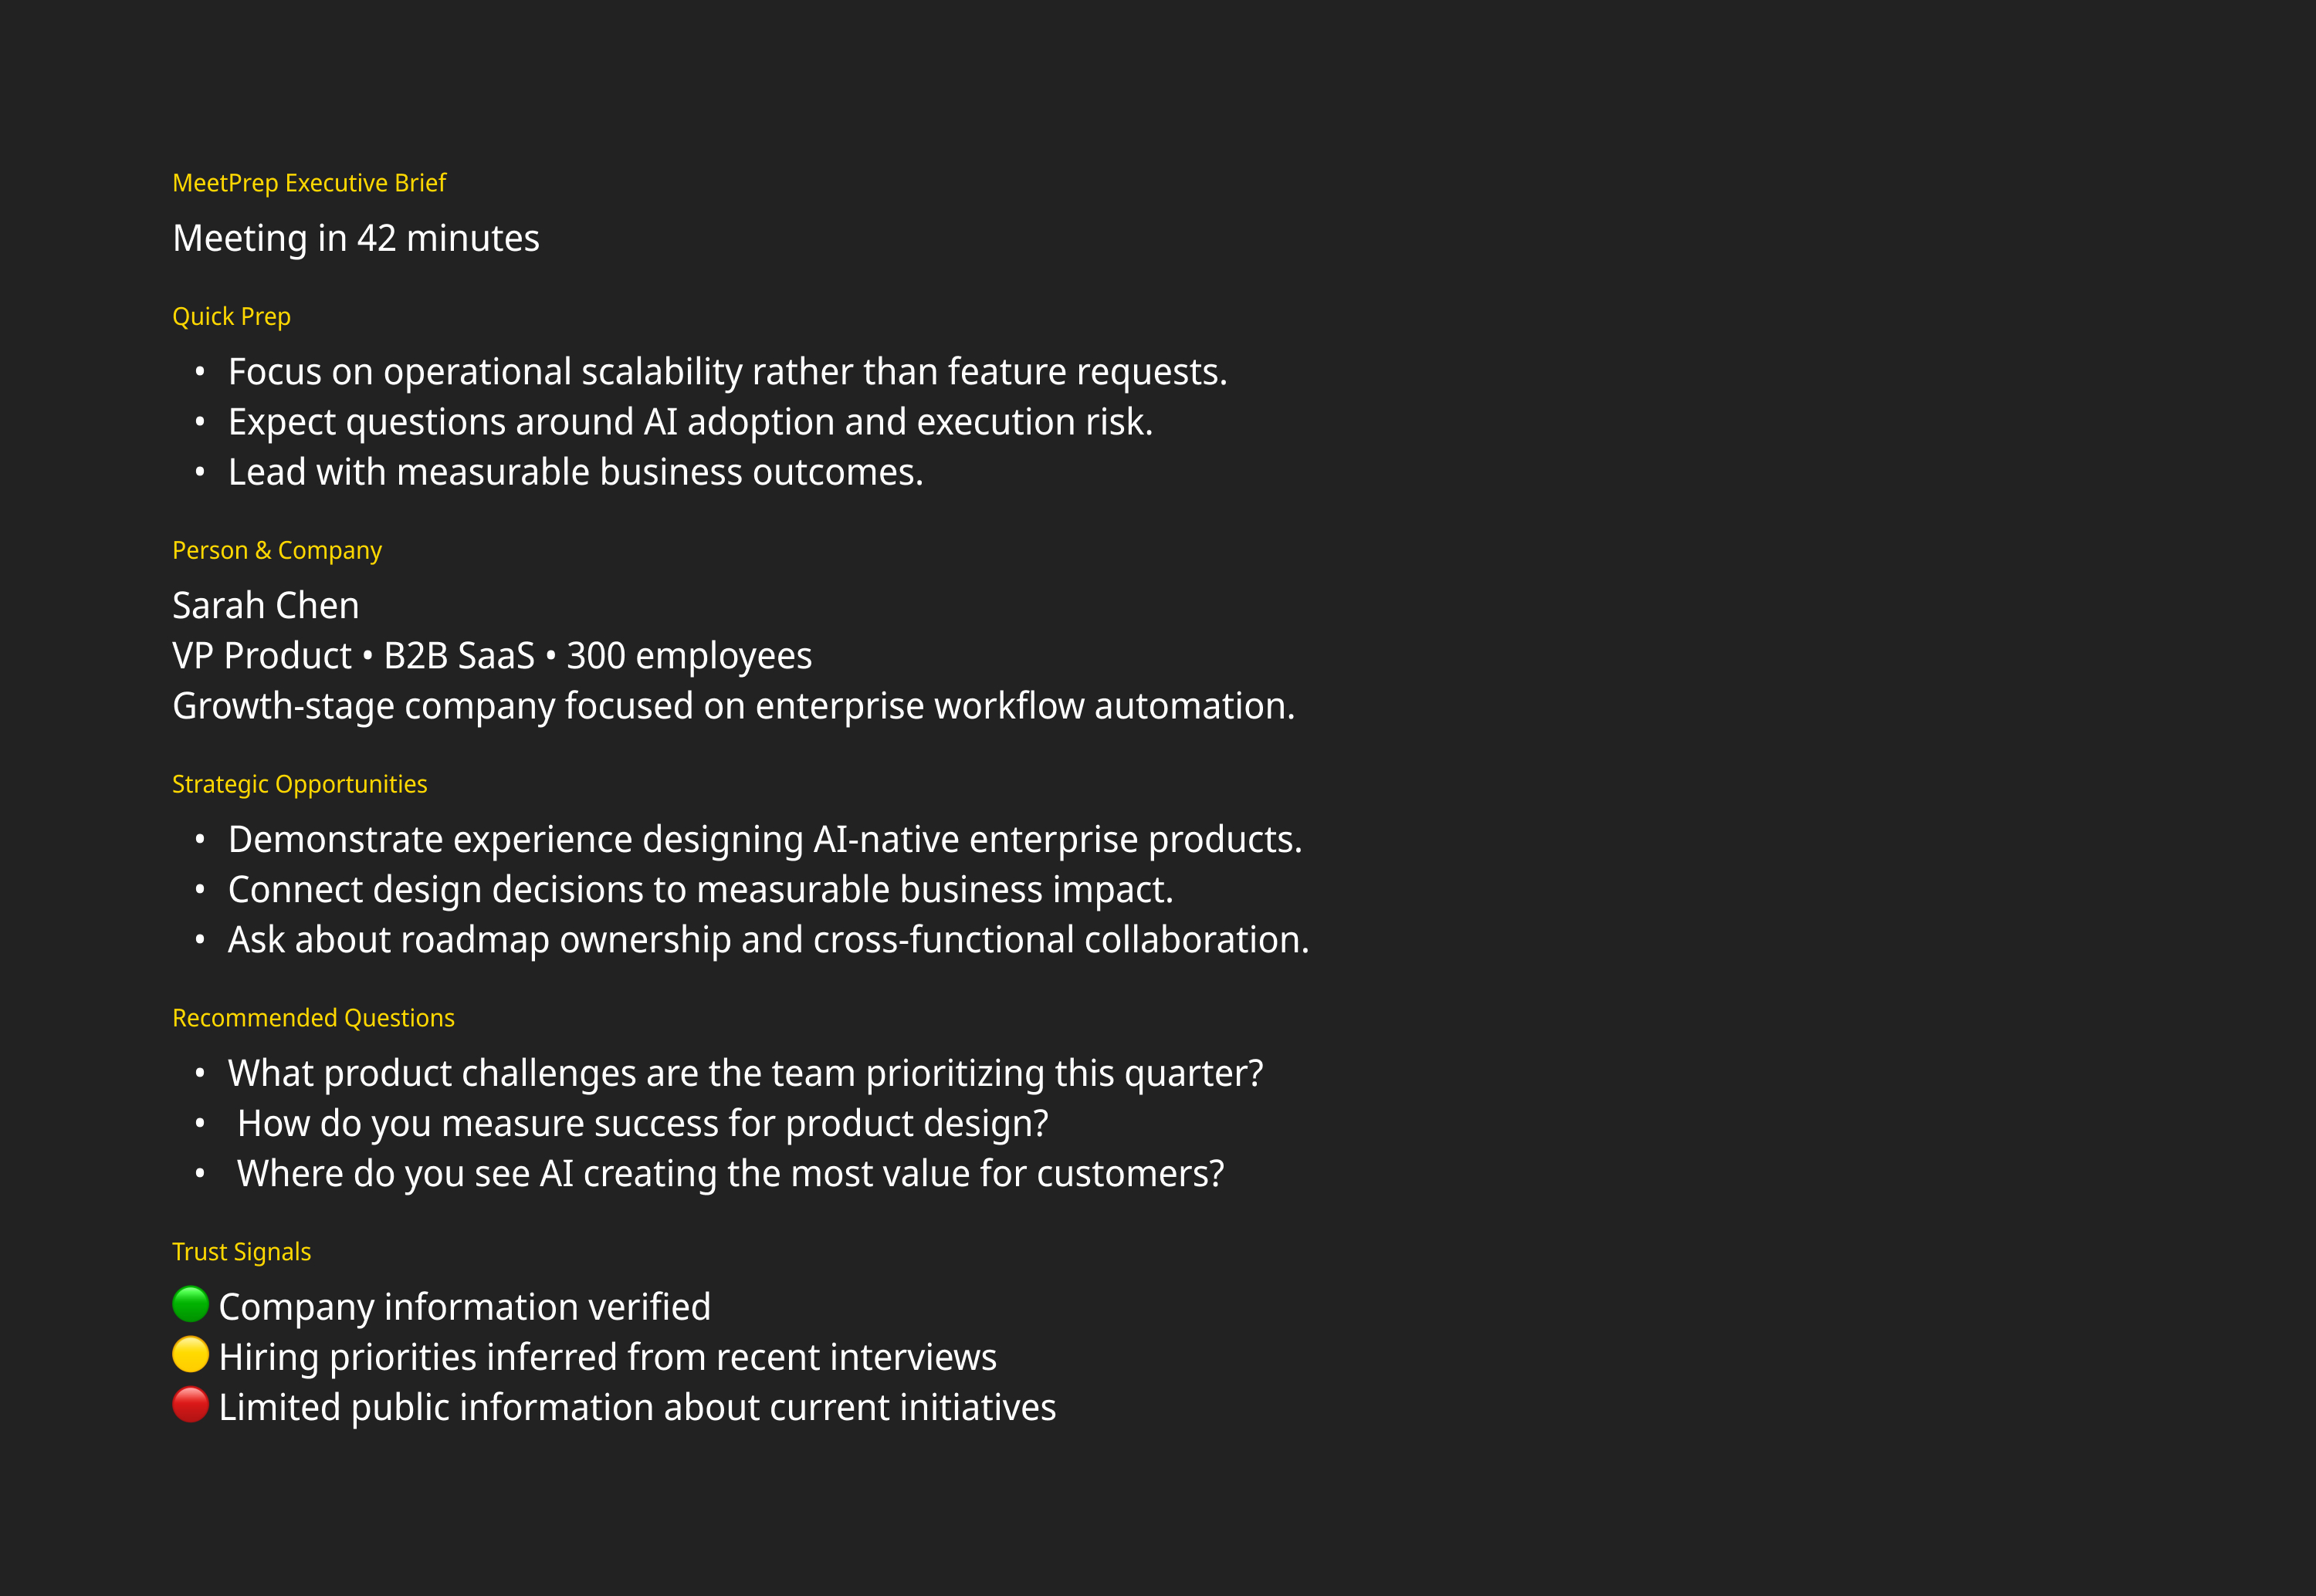Open the Recommended Questions heading
Screen dimensions: 2316x1596
tap(313, 1018)
